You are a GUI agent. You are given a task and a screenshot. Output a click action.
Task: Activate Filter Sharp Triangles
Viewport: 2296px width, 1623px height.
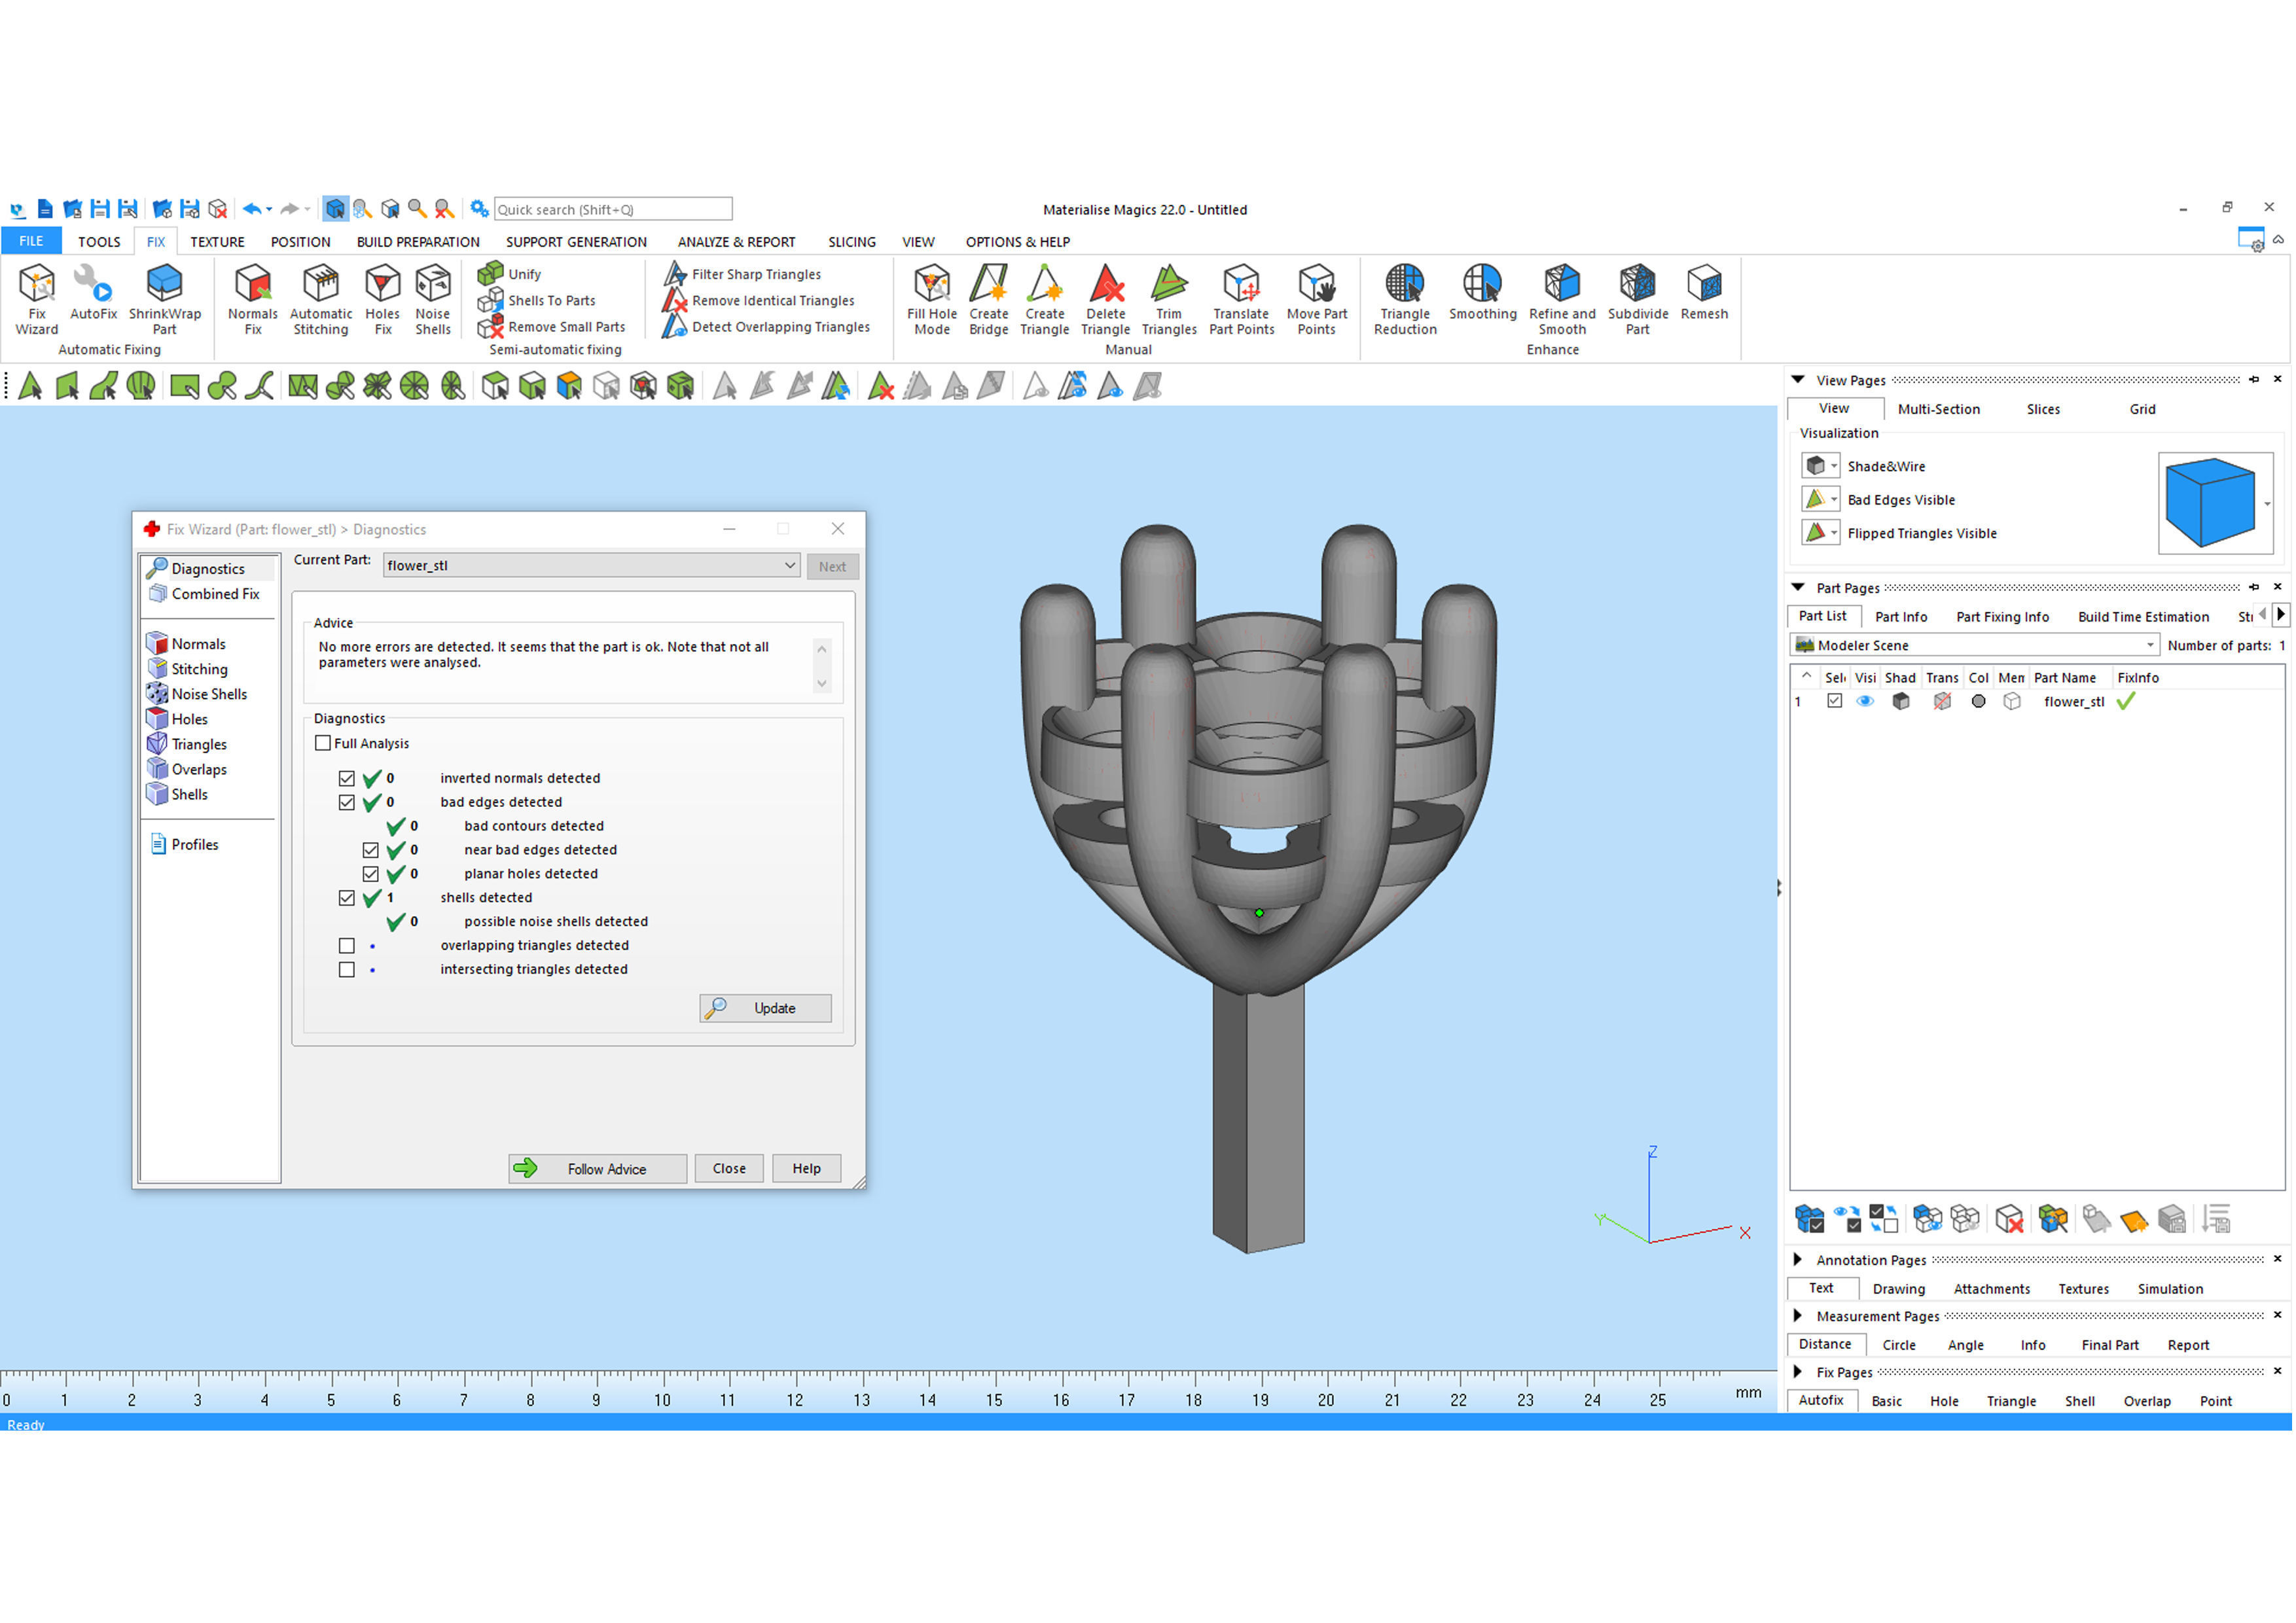(743, 273)
